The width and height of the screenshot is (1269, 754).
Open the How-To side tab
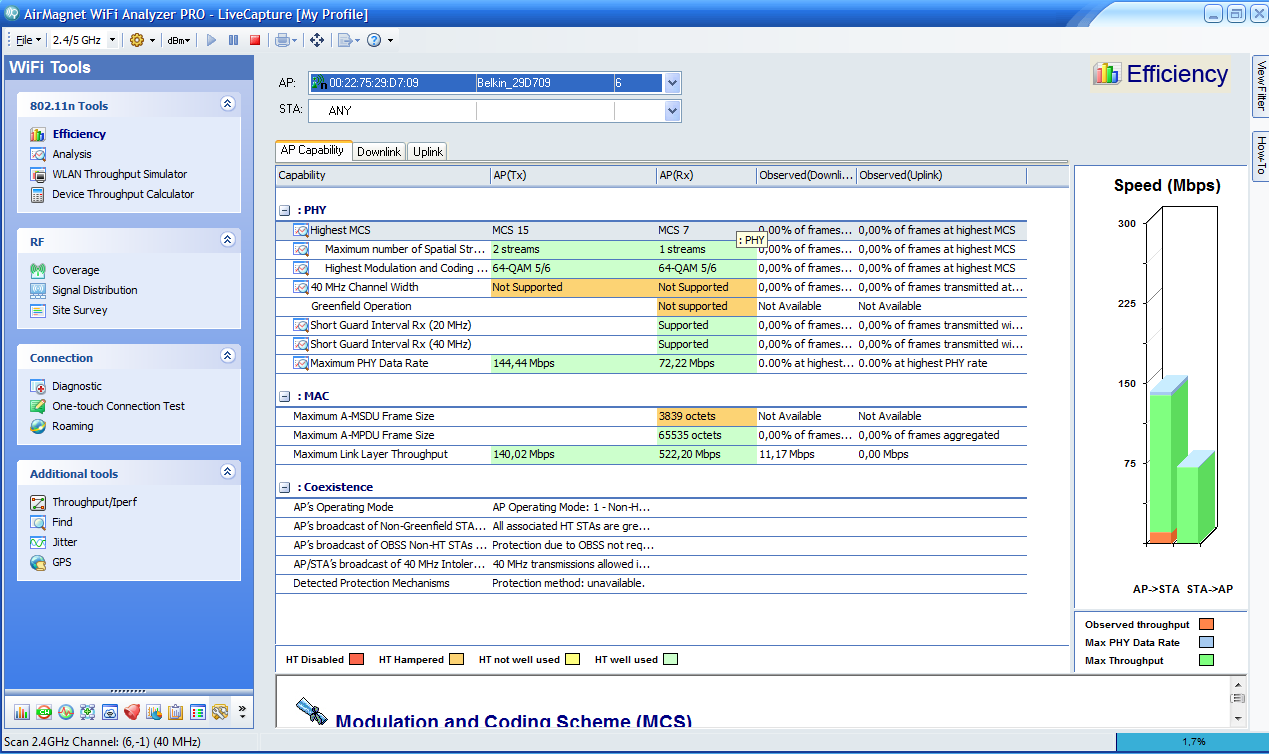1260,156
